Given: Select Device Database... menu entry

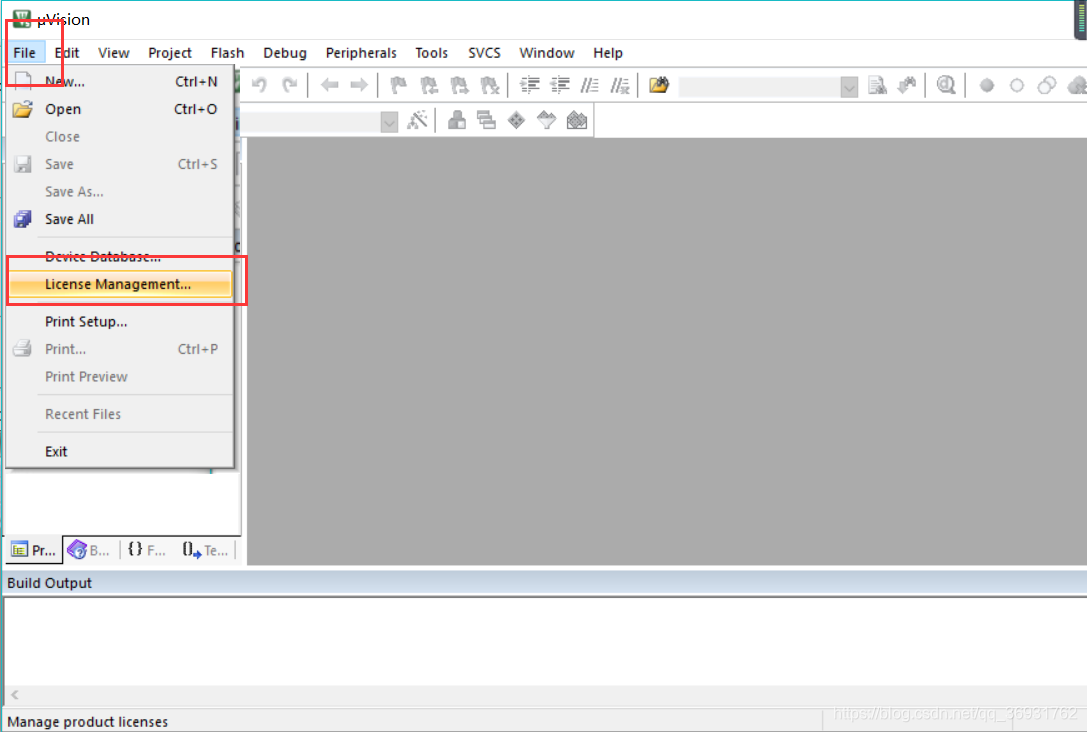Looking at the screenshot, I should (119, 256).
